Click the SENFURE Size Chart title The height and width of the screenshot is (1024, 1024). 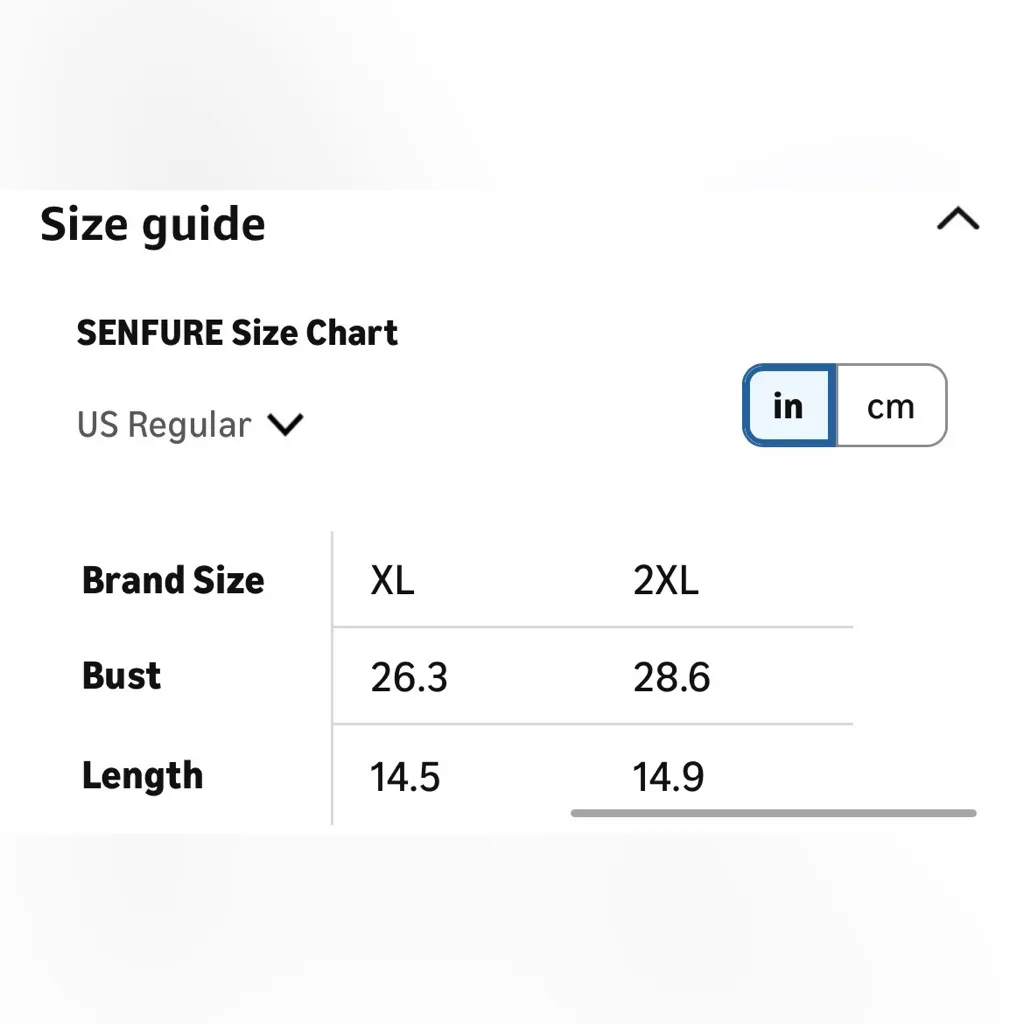pos(237,333)
